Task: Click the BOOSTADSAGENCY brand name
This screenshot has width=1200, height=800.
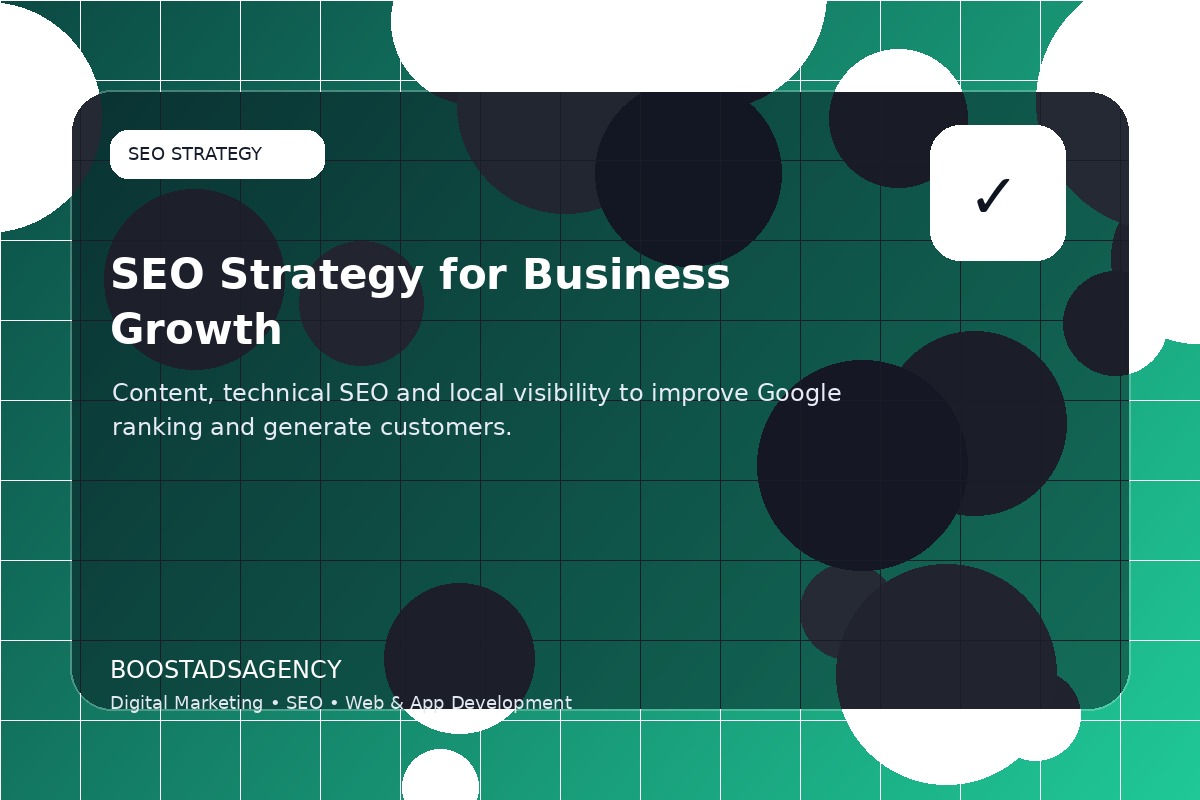Action: click(226, 670)
